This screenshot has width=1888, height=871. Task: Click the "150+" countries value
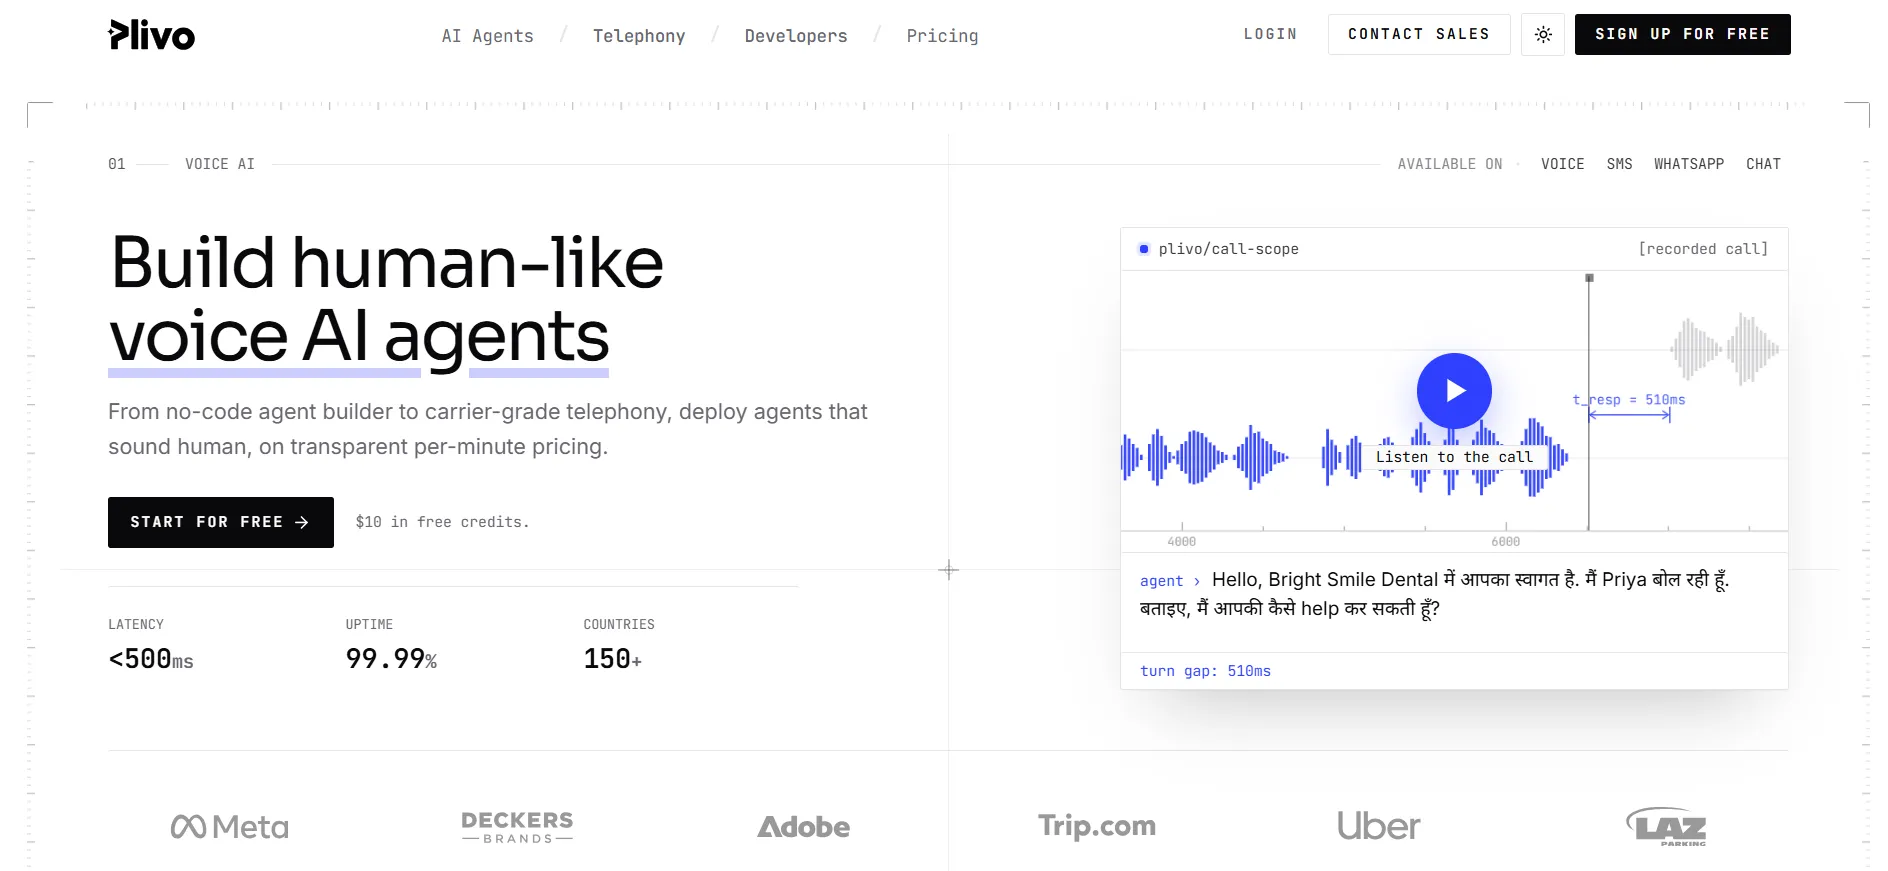point(612,659)
